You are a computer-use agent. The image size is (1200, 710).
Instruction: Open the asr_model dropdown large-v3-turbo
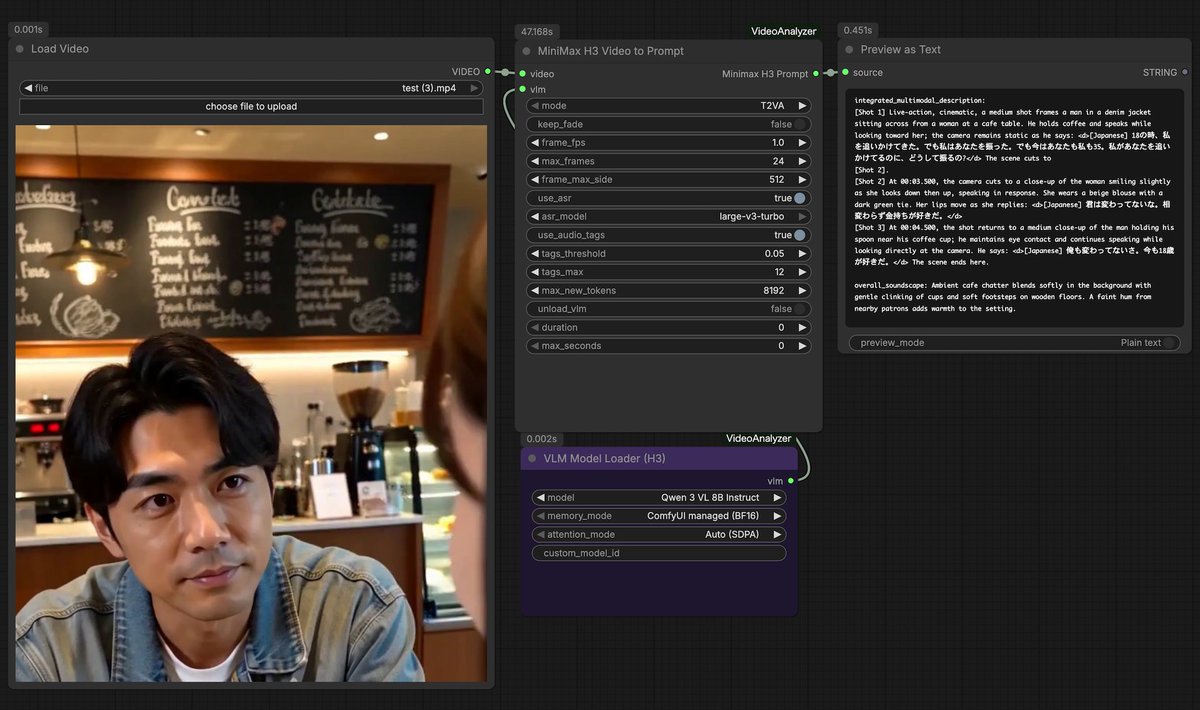pyautogui.click(x=668, y=216)
